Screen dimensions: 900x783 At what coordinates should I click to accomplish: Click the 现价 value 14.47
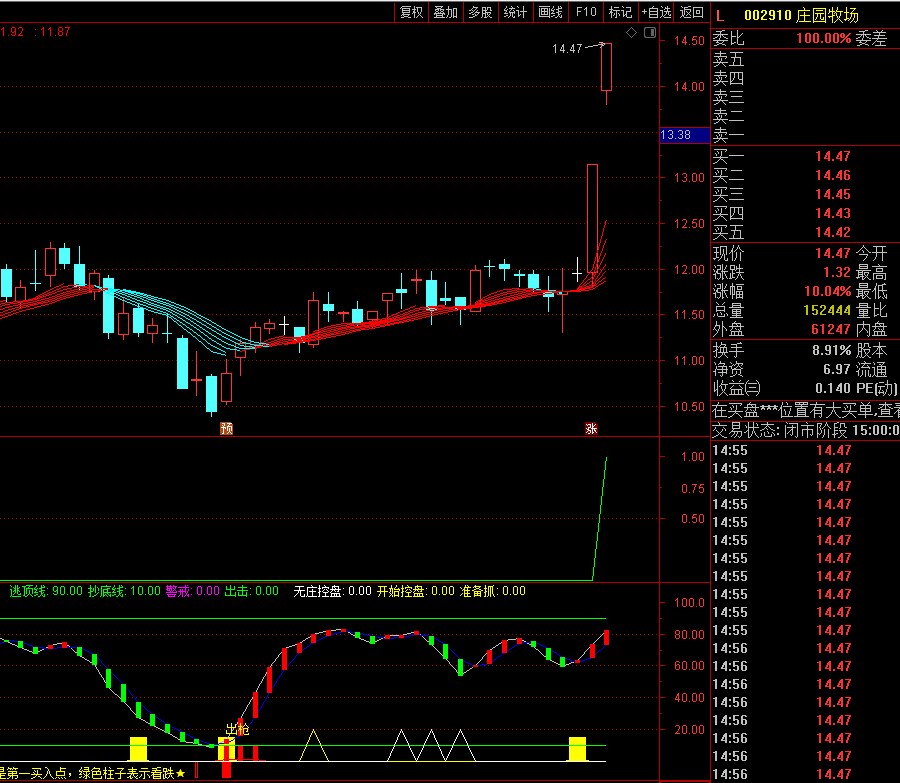pos(833,253)
